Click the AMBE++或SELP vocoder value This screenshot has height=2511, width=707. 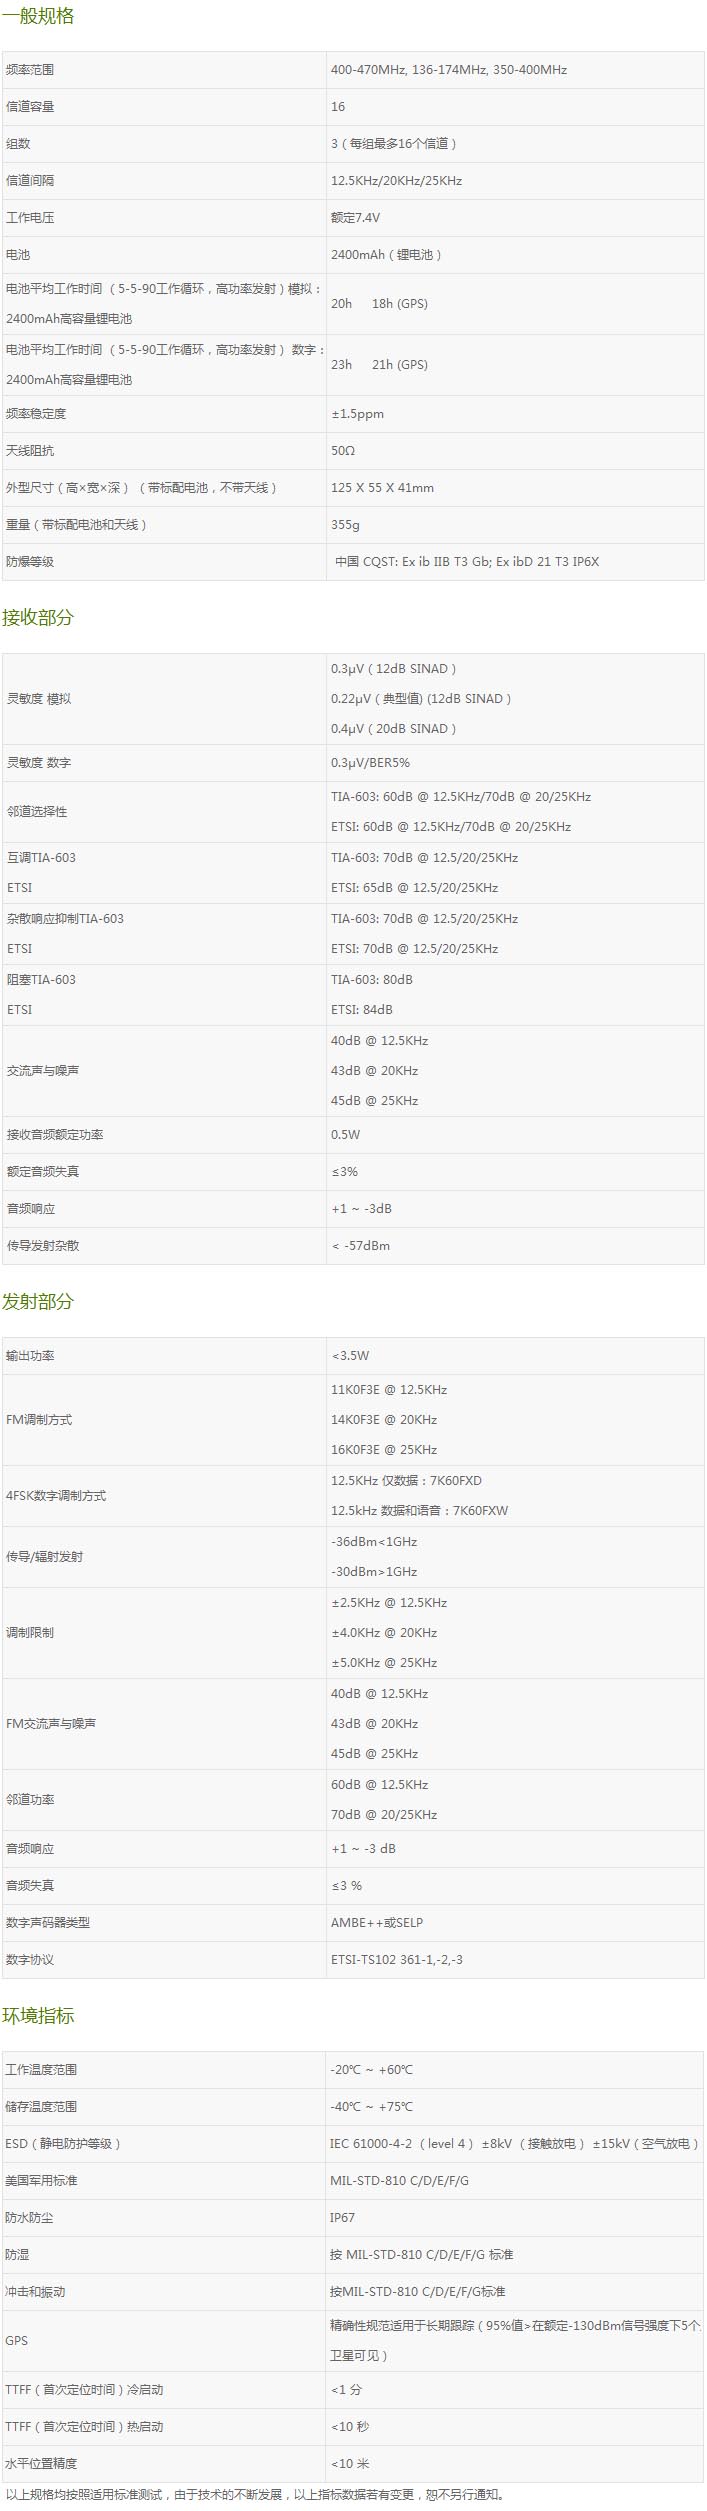pyautogui.click(x=377, y=1922)
